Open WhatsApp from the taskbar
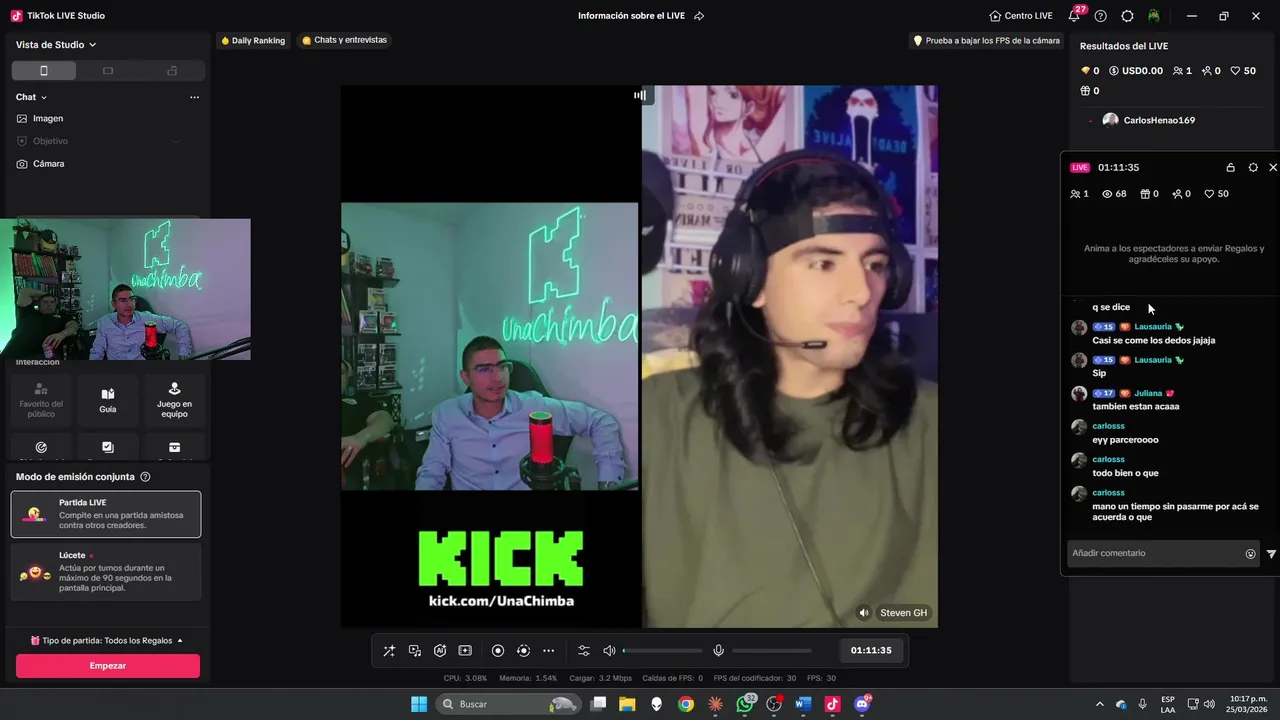 tap(744, 704)
